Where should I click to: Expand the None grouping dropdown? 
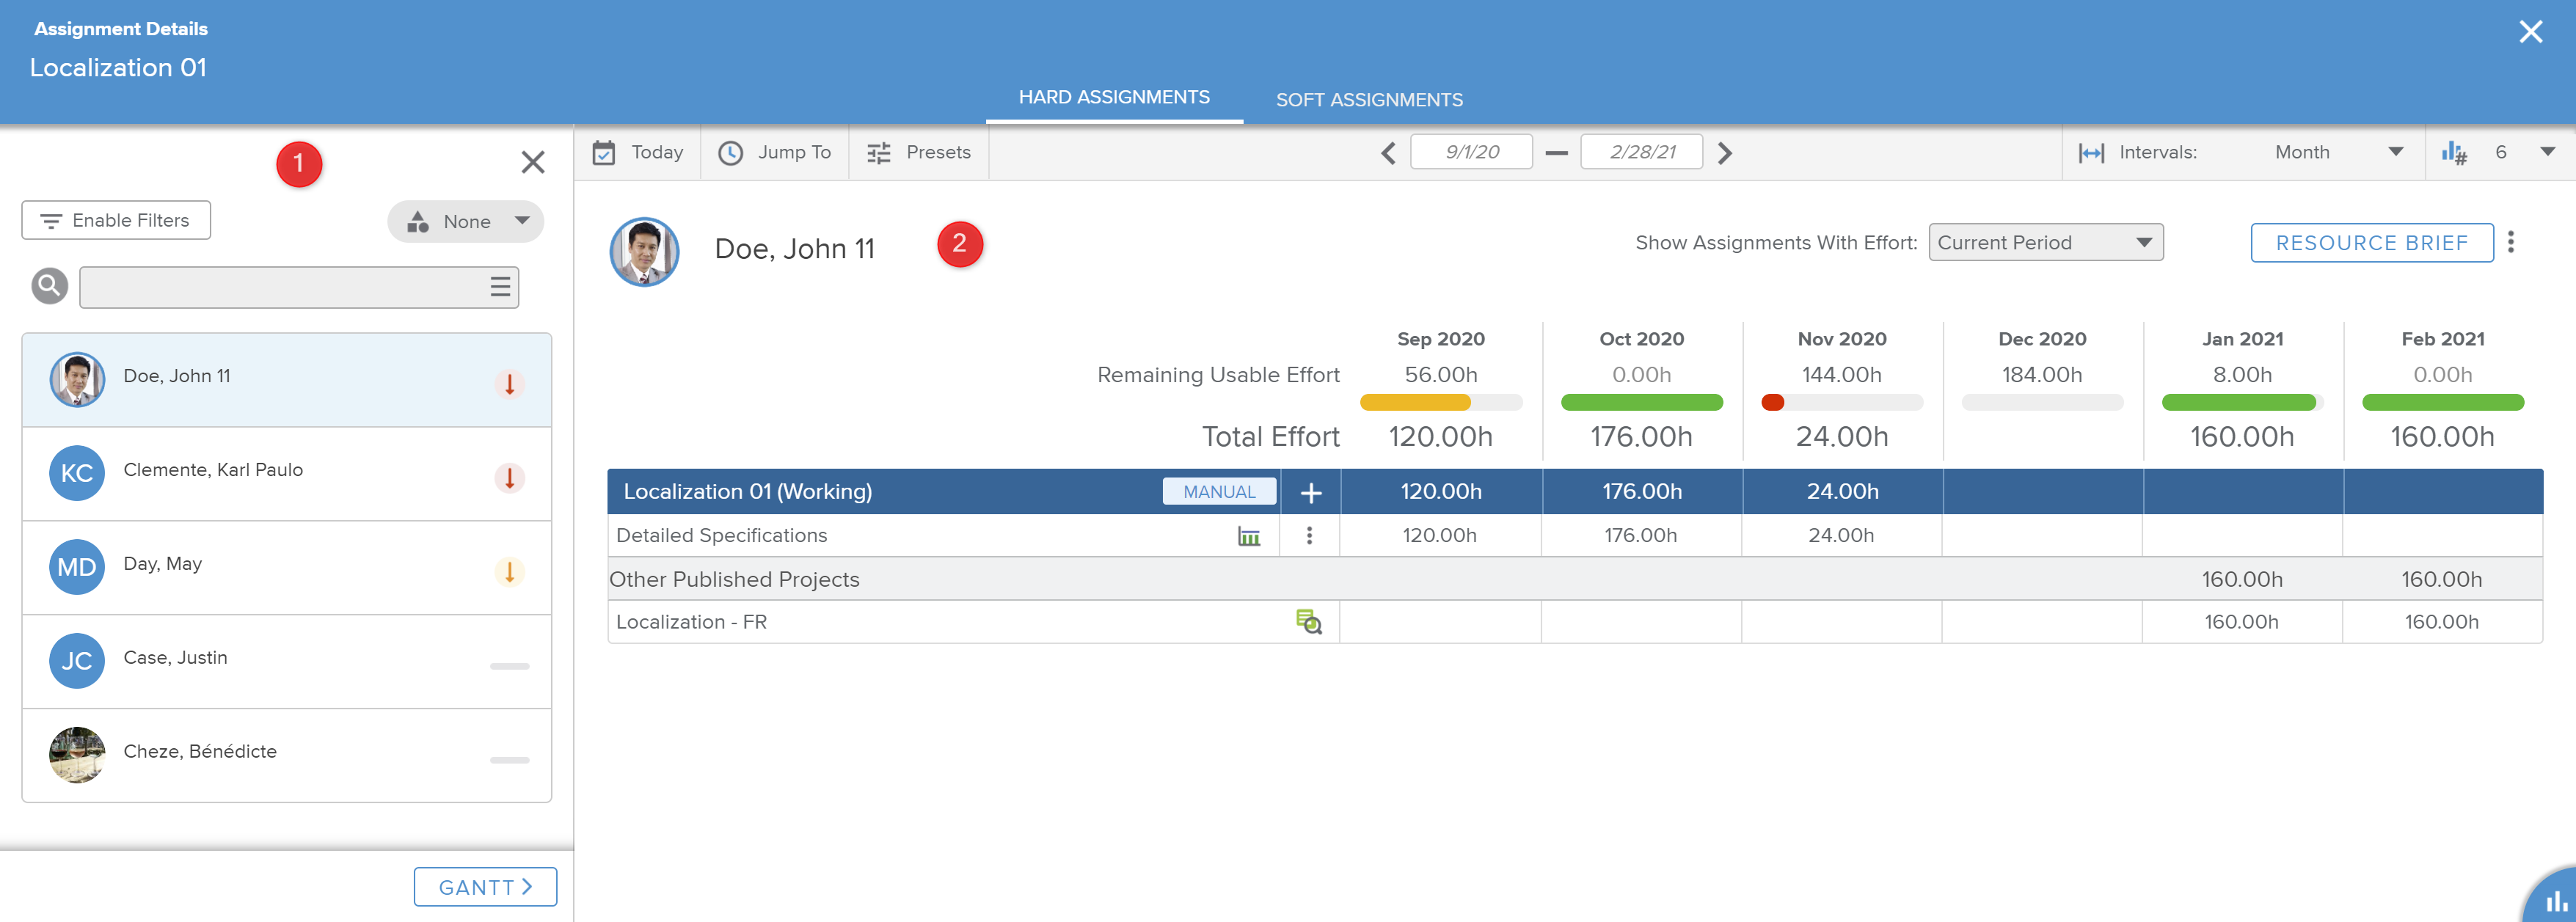coord(466,222)
